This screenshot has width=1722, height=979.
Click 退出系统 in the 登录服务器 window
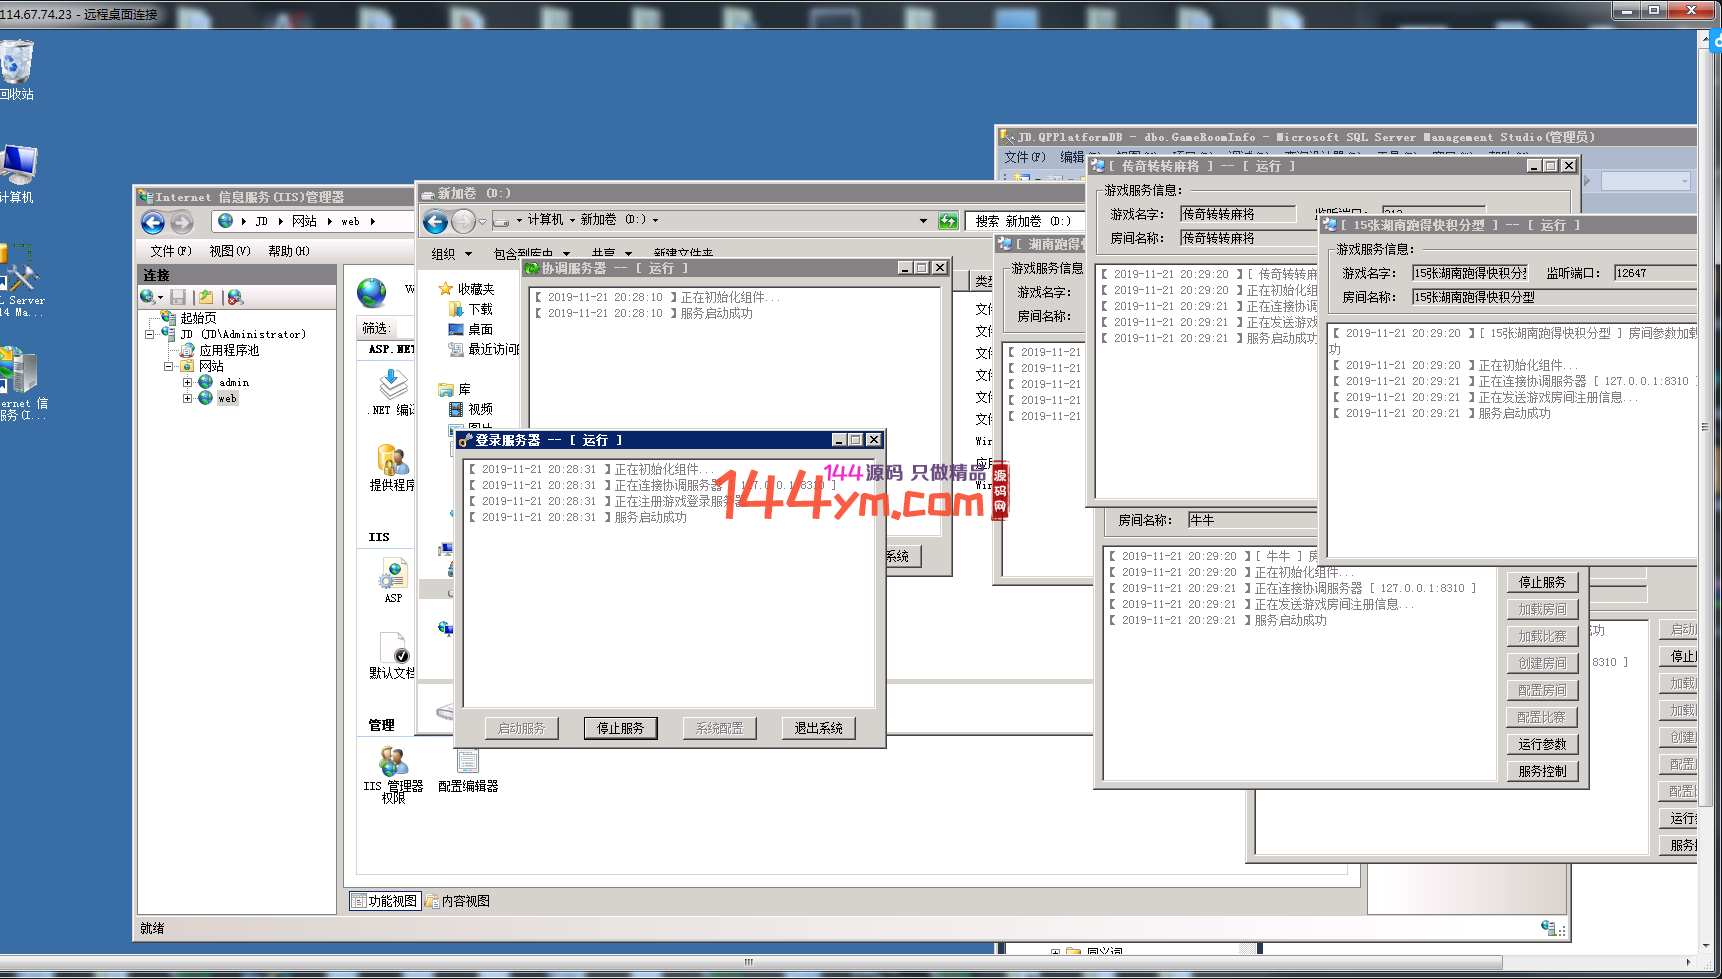(818, 728)
